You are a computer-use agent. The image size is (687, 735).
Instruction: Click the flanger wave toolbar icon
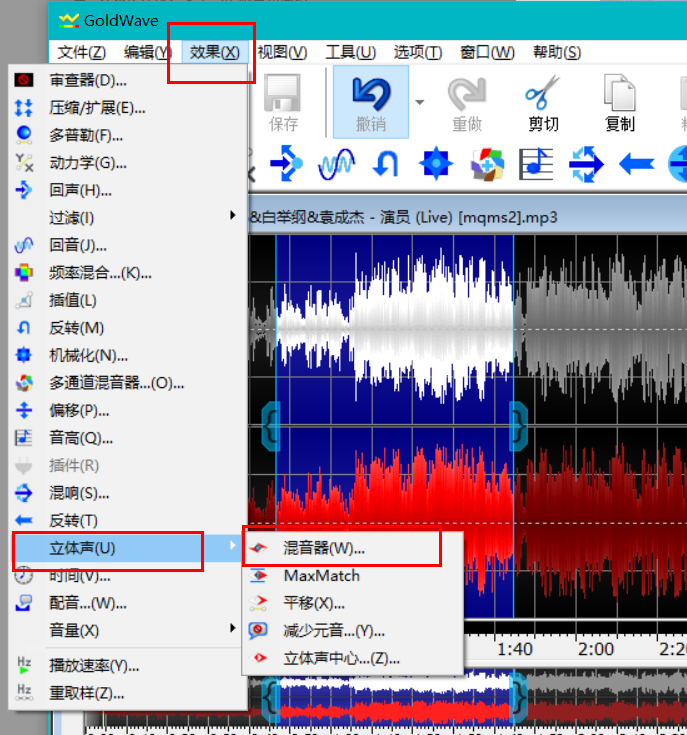(336, 164)
